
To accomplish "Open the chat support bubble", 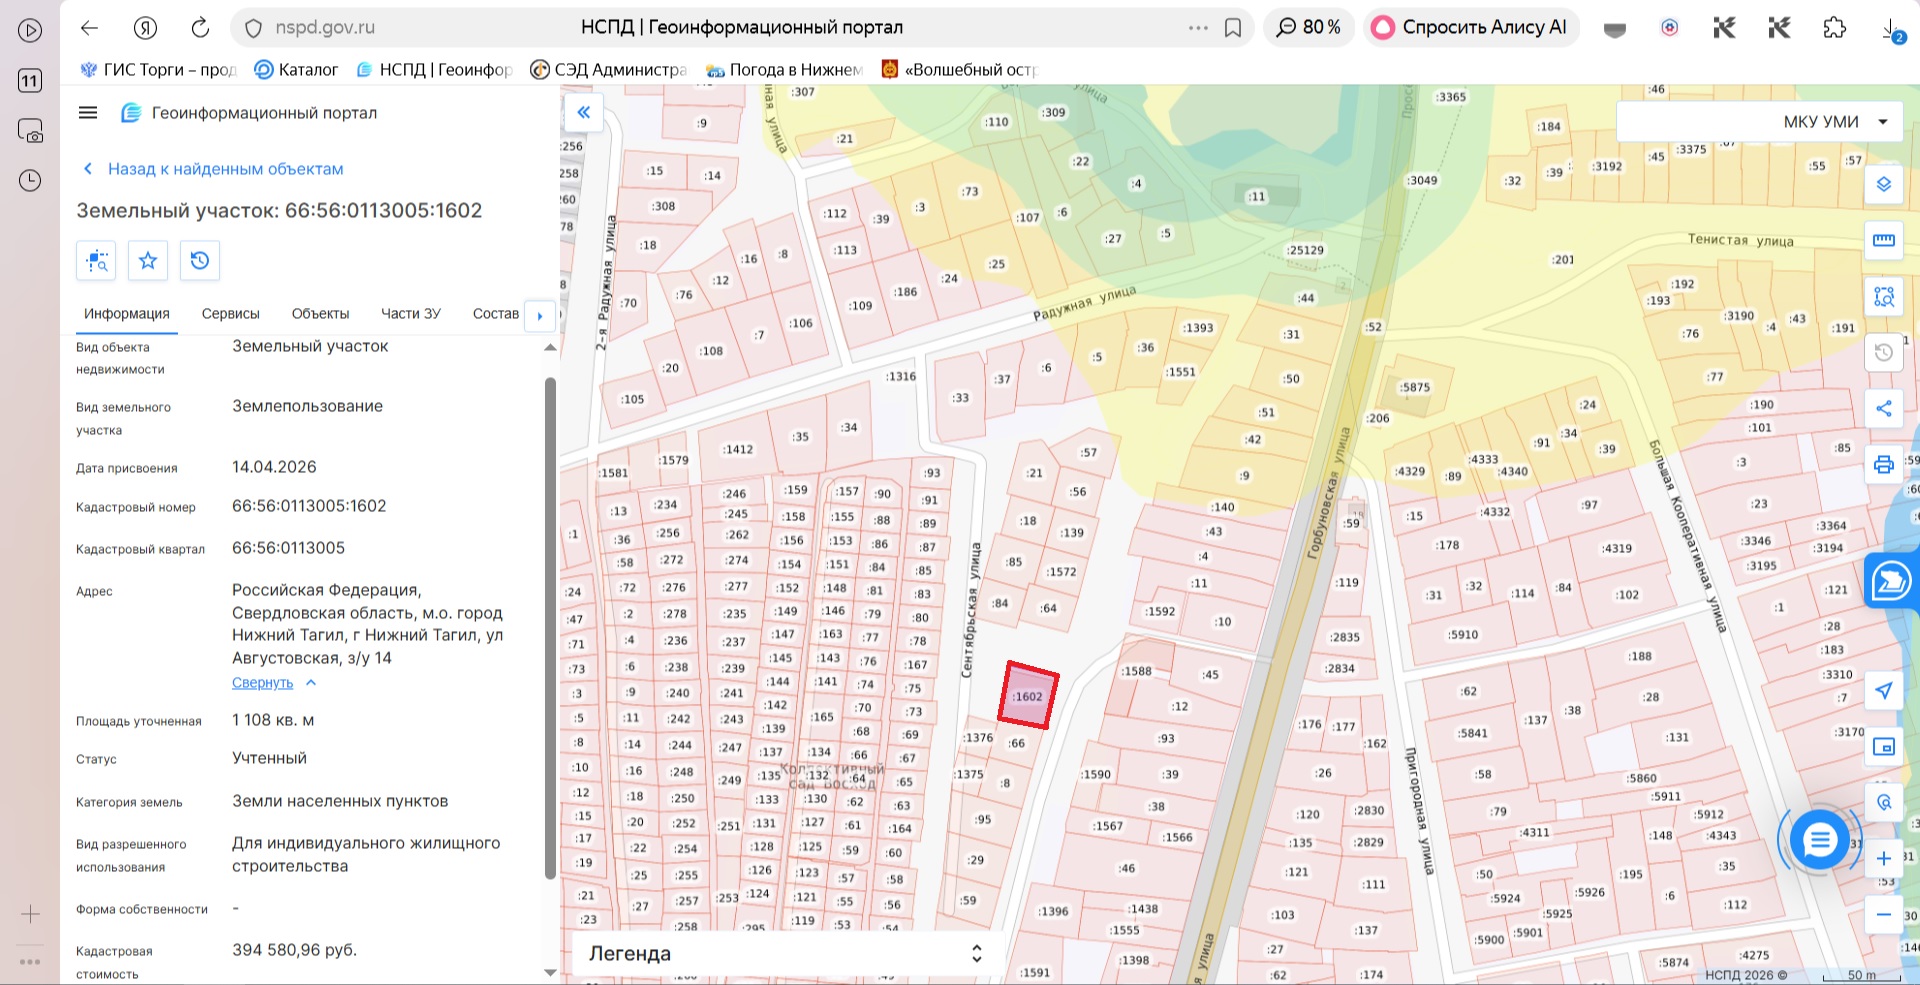I will [x=1819, y=840].
